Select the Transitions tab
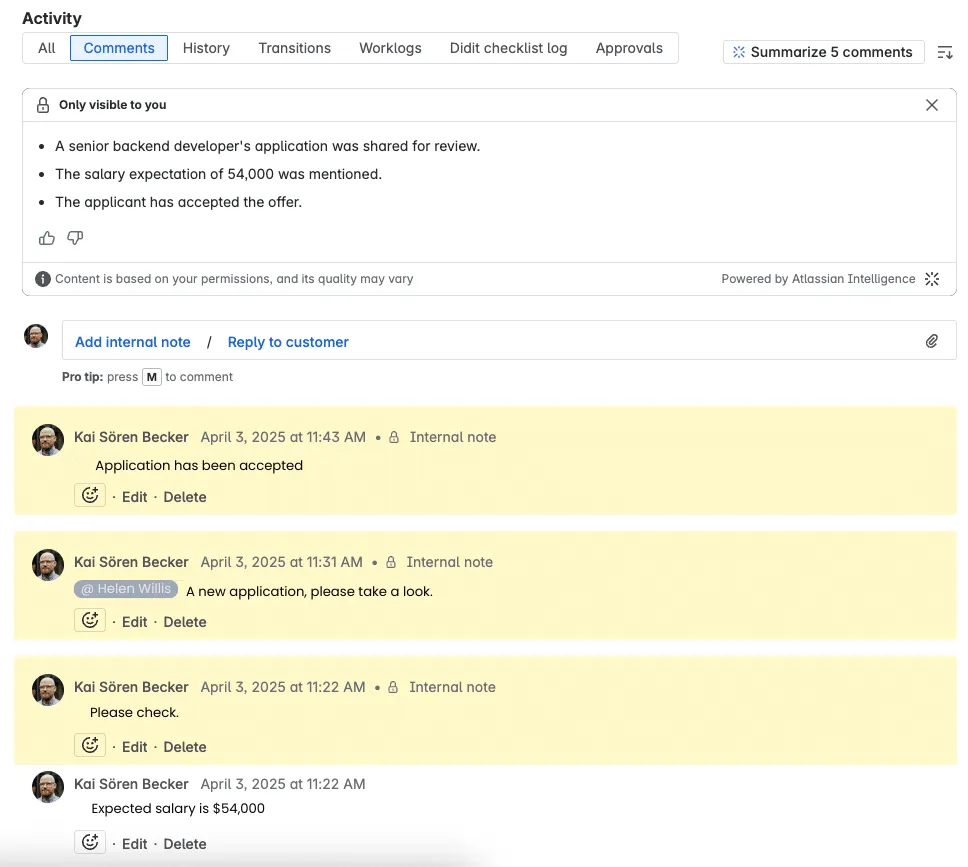 coord(294,48)
